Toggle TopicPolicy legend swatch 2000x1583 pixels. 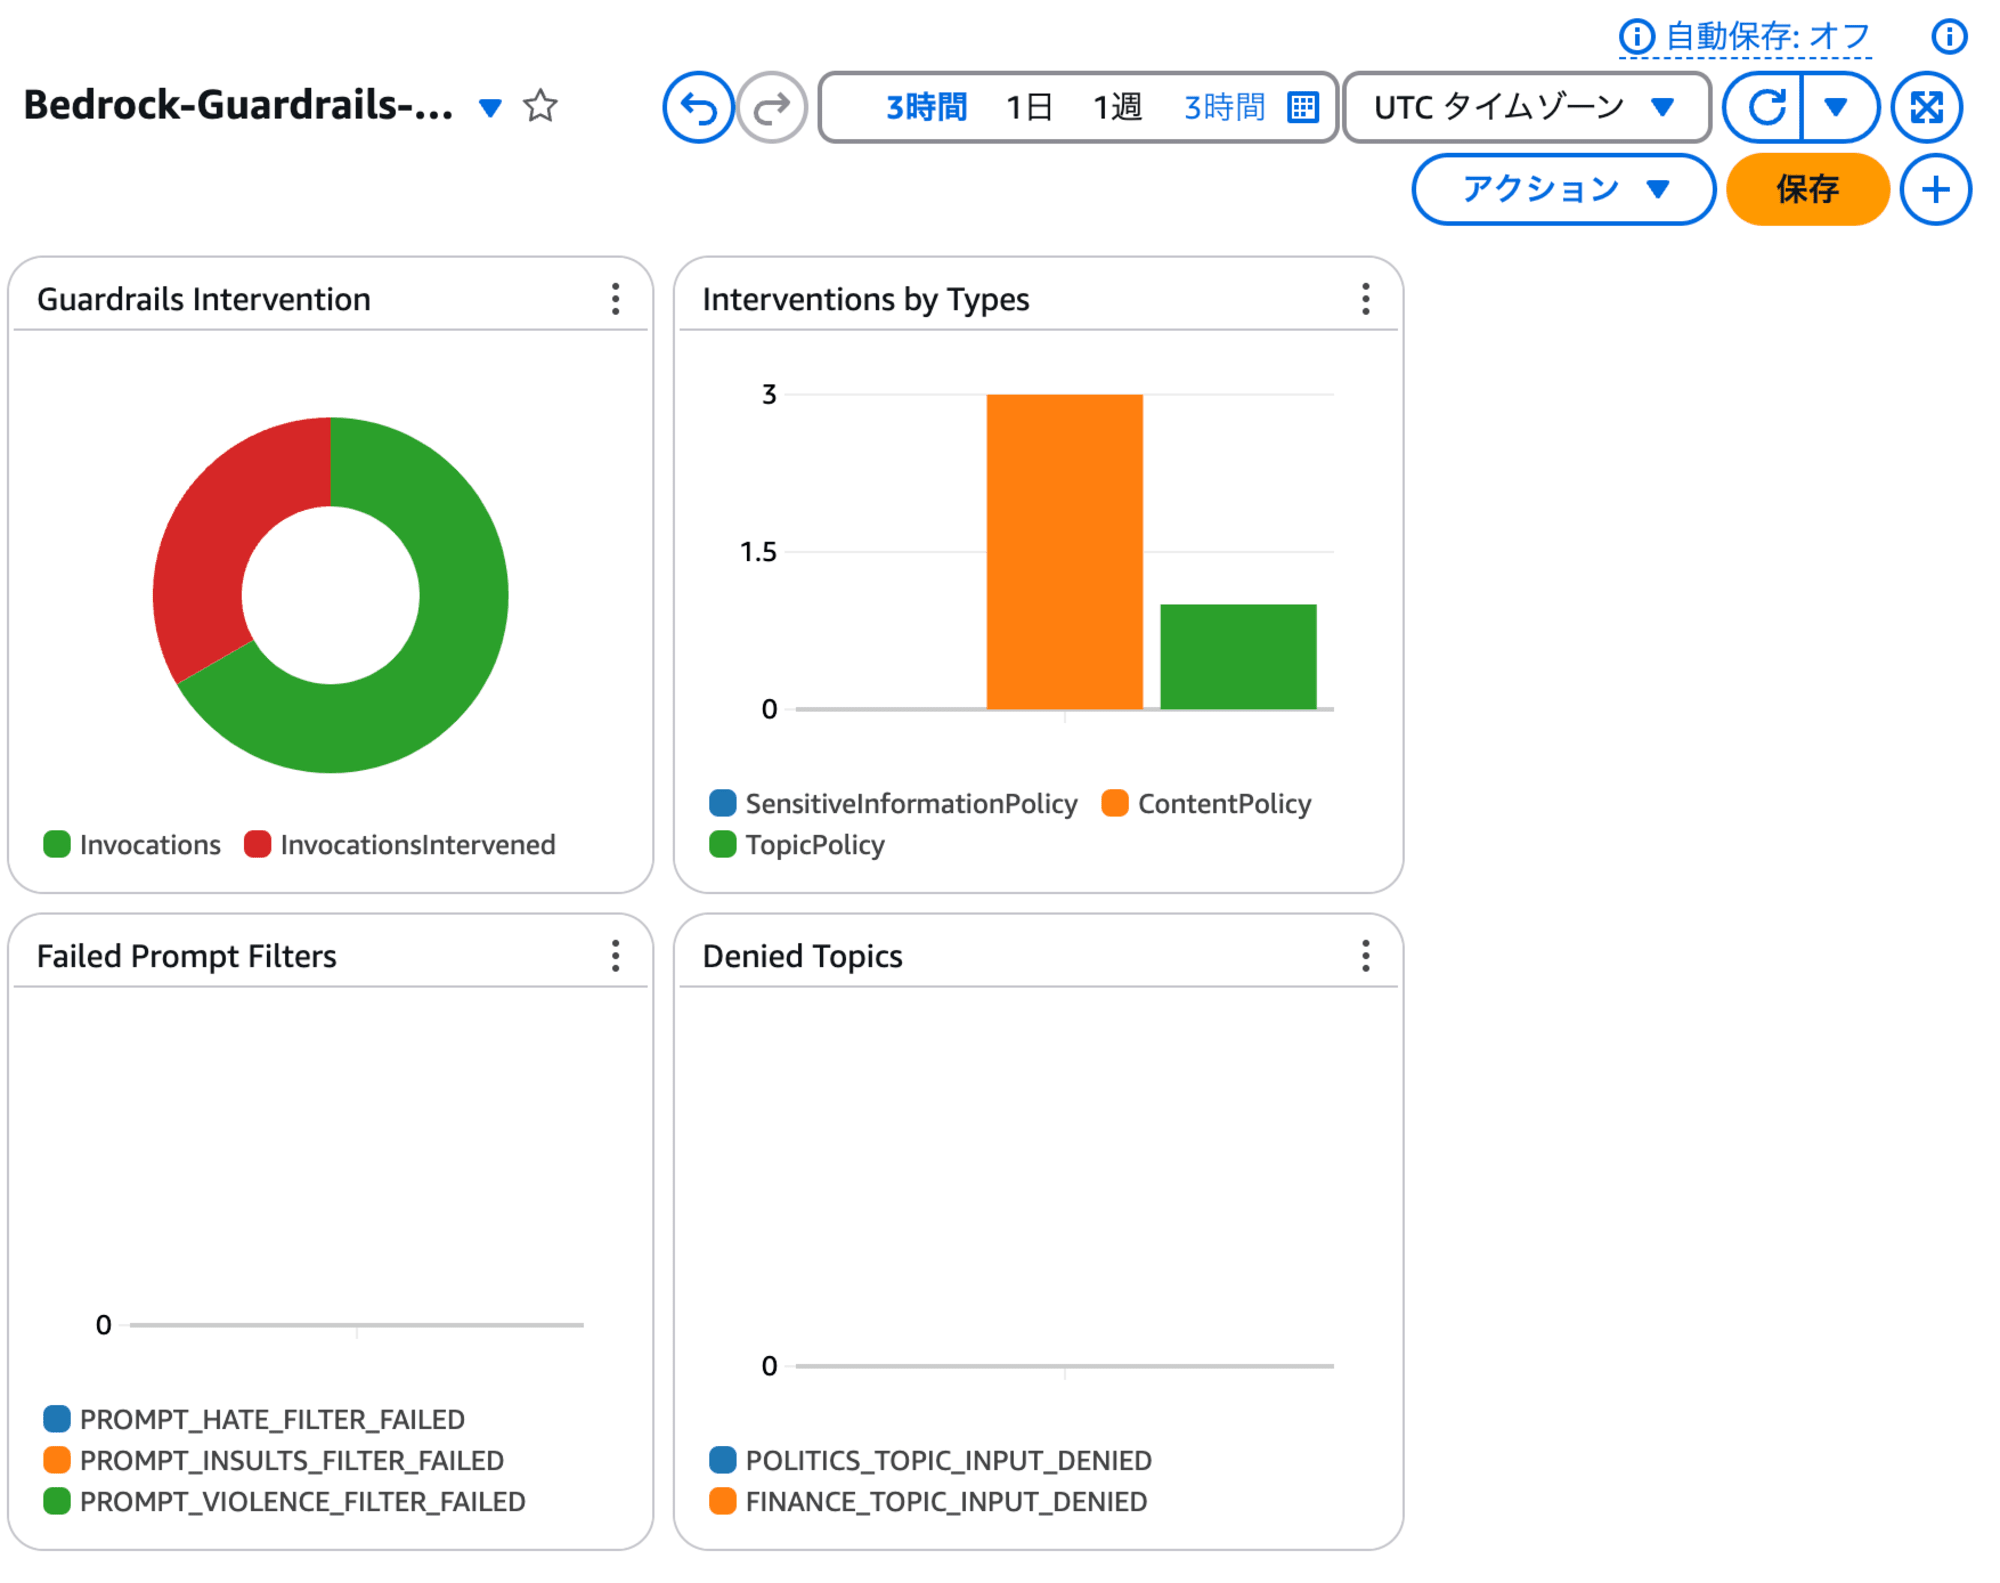(x=723, y=844)
